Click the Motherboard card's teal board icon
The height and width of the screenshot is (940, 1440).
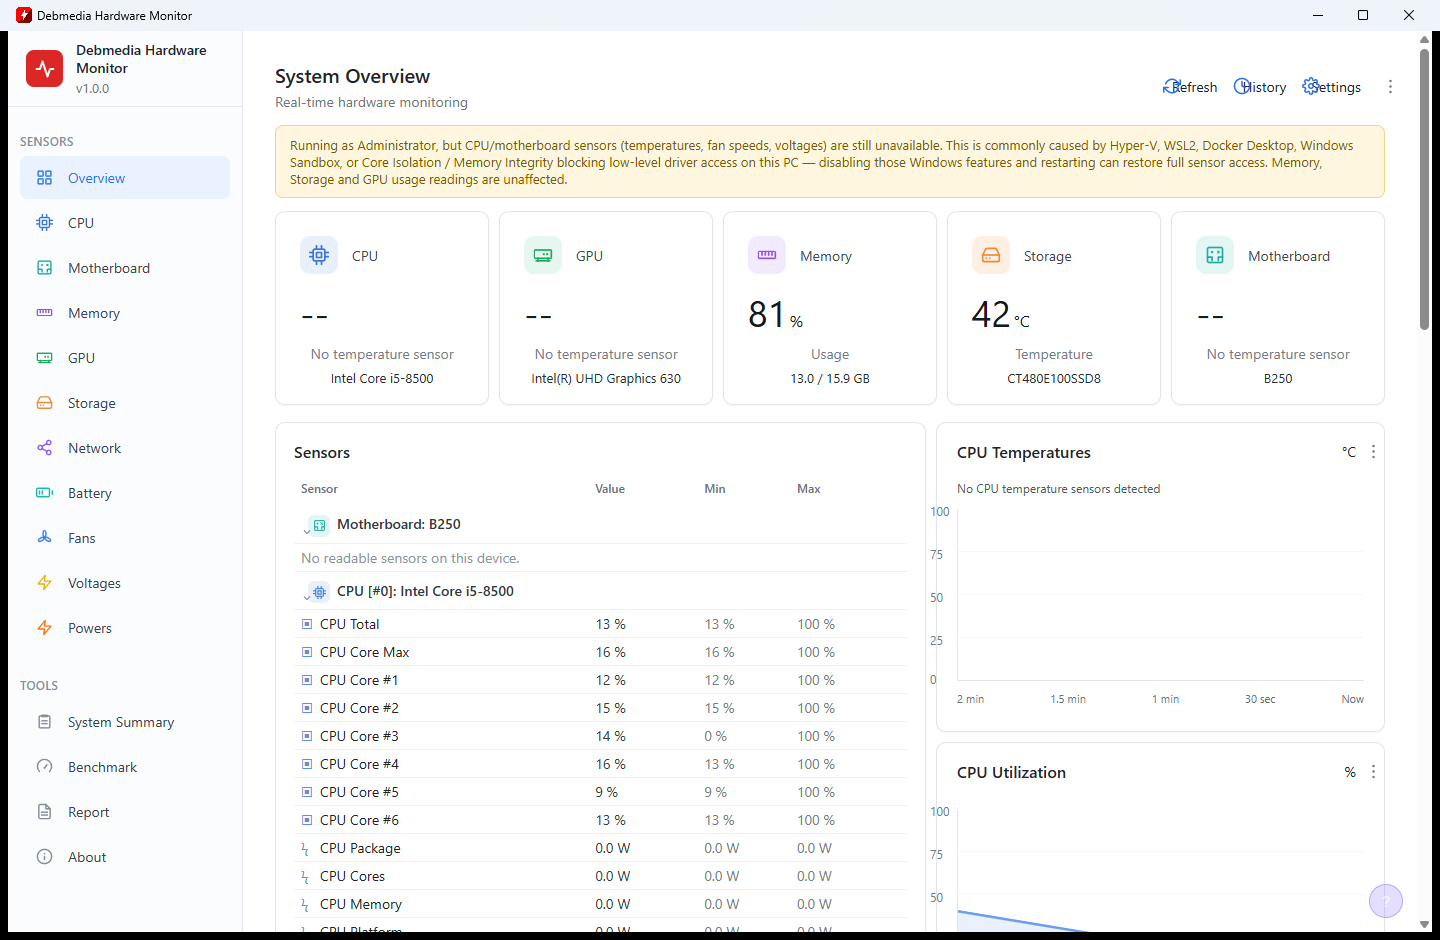[1215, 255]
